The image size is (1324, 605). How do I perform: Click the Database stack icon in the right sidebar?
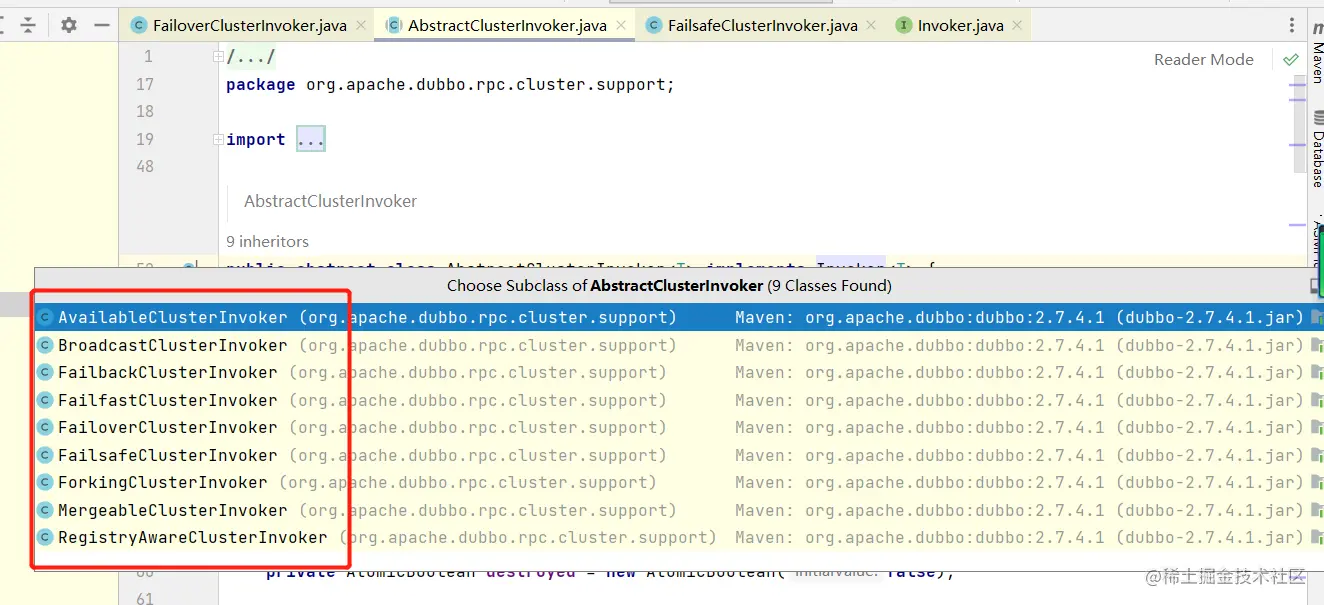(1318, 117)
